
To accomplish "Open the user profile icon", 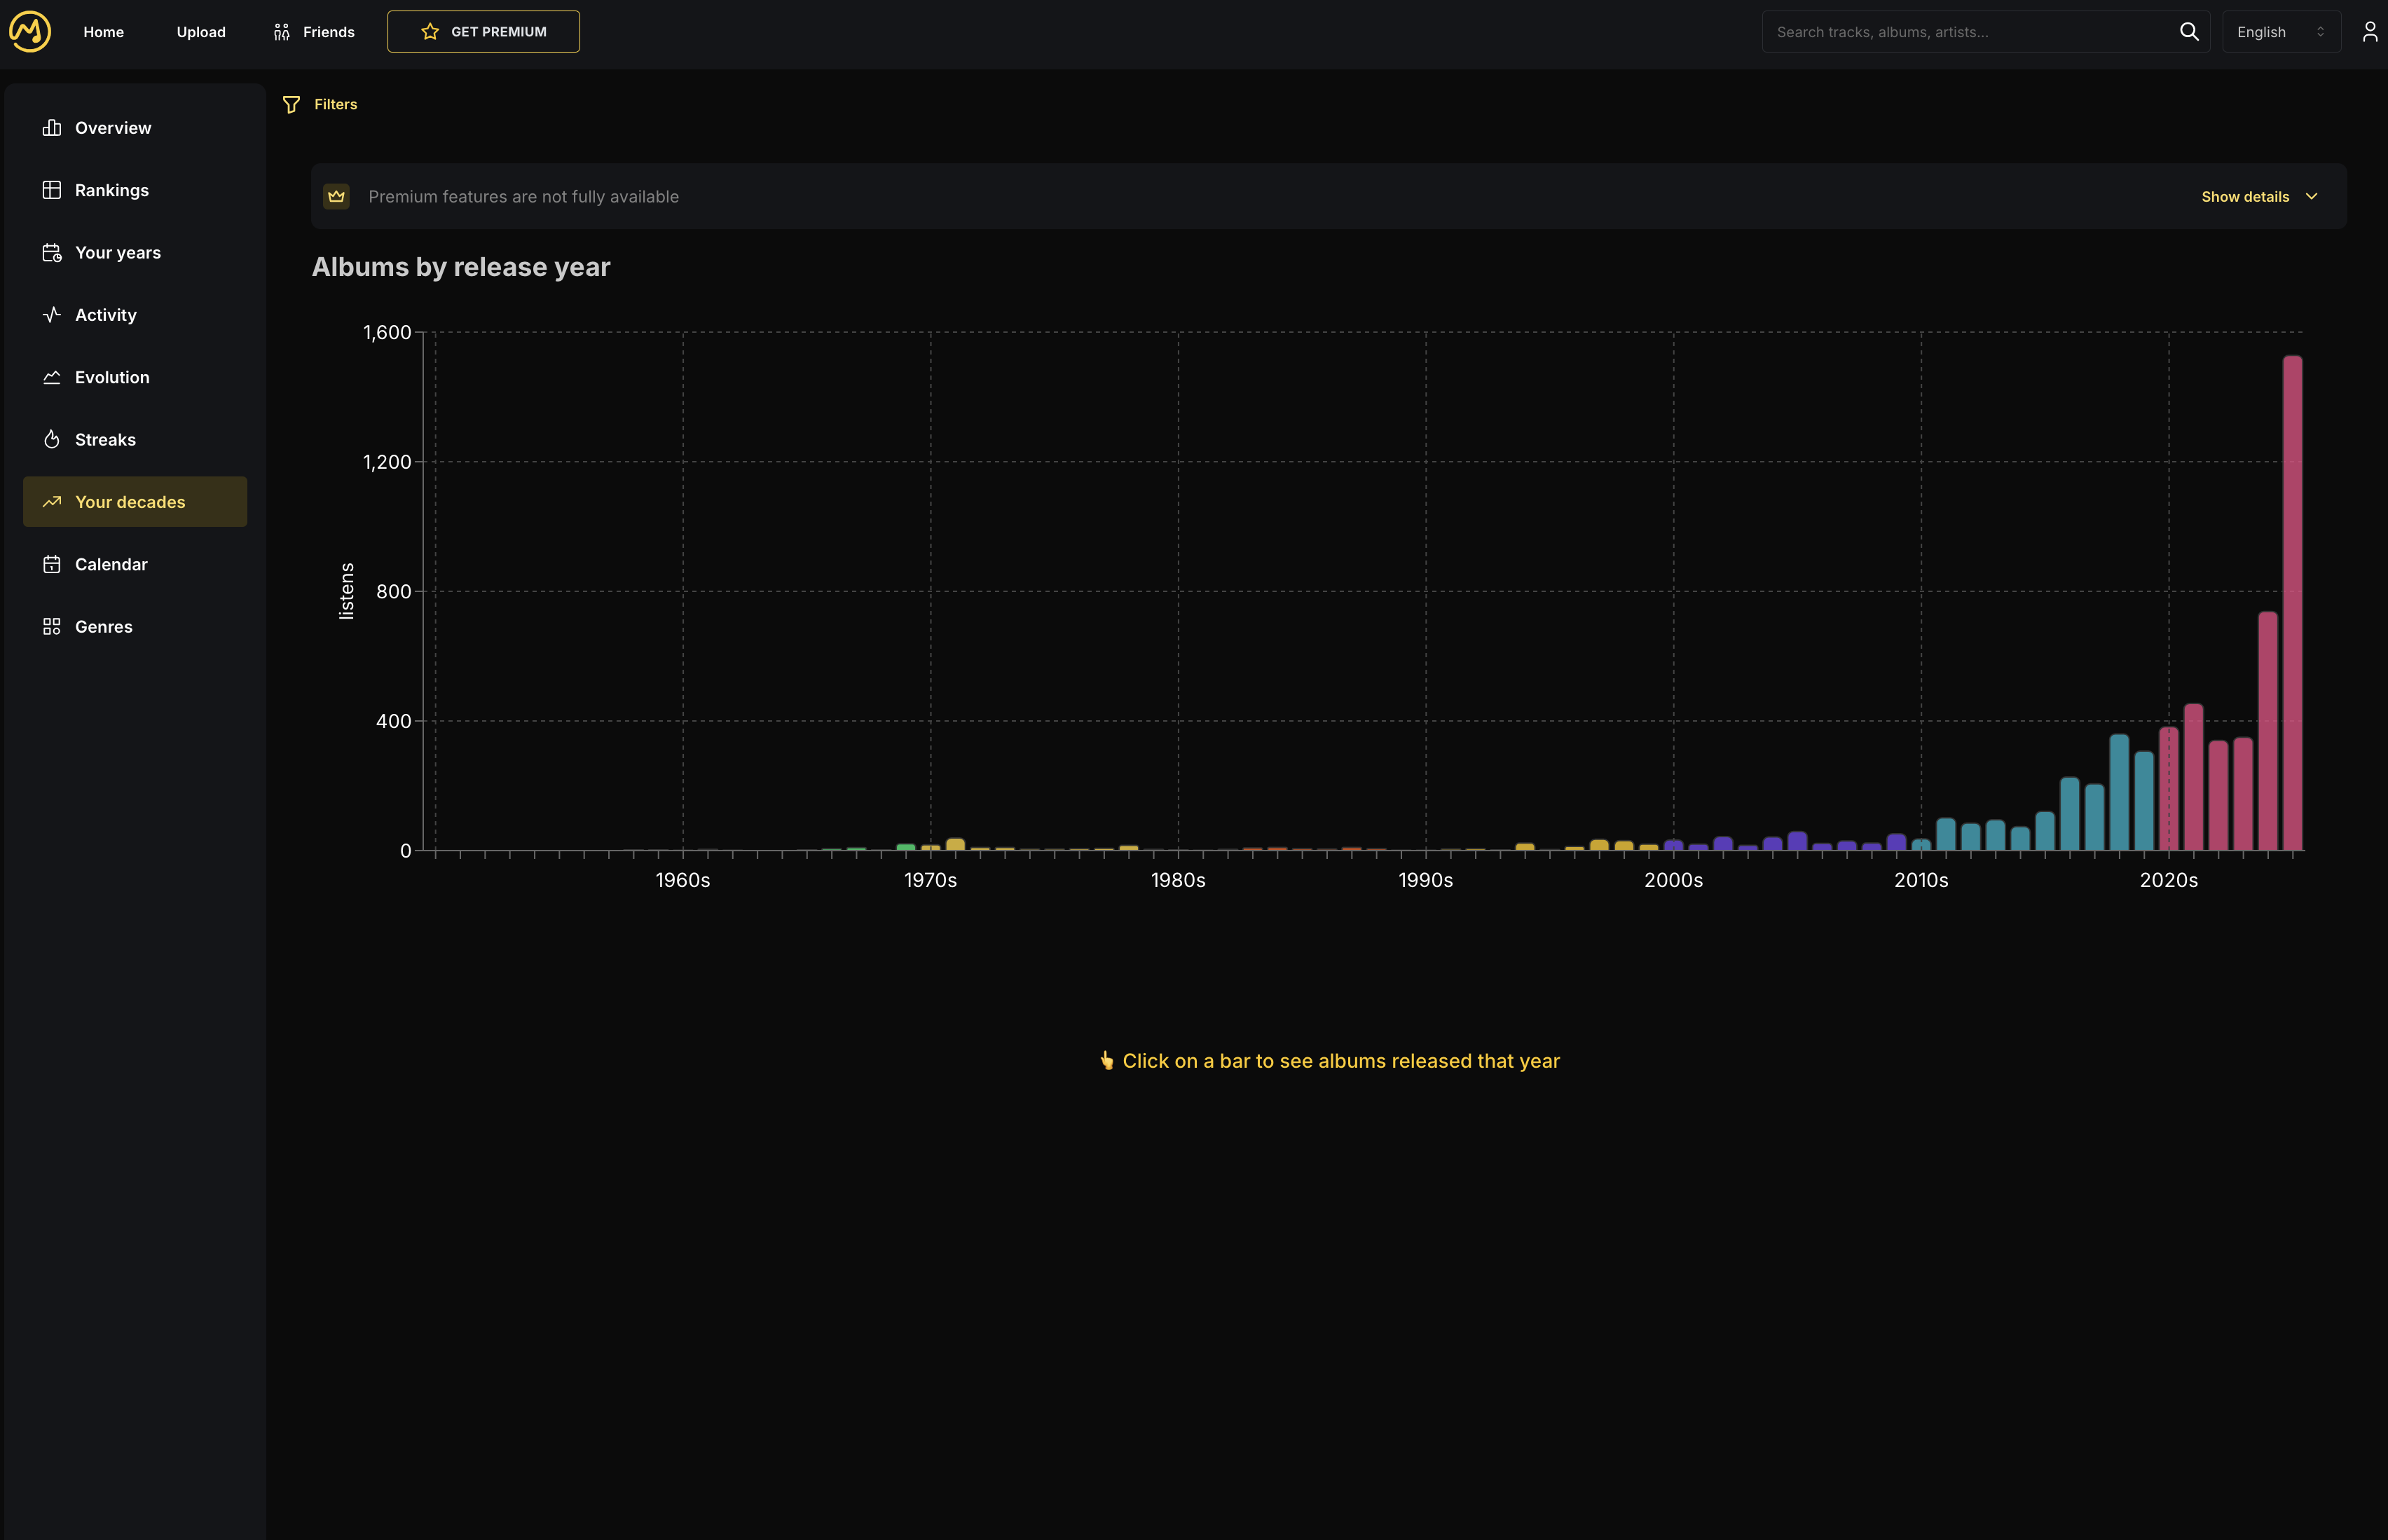I will [x=2369, y=32].
